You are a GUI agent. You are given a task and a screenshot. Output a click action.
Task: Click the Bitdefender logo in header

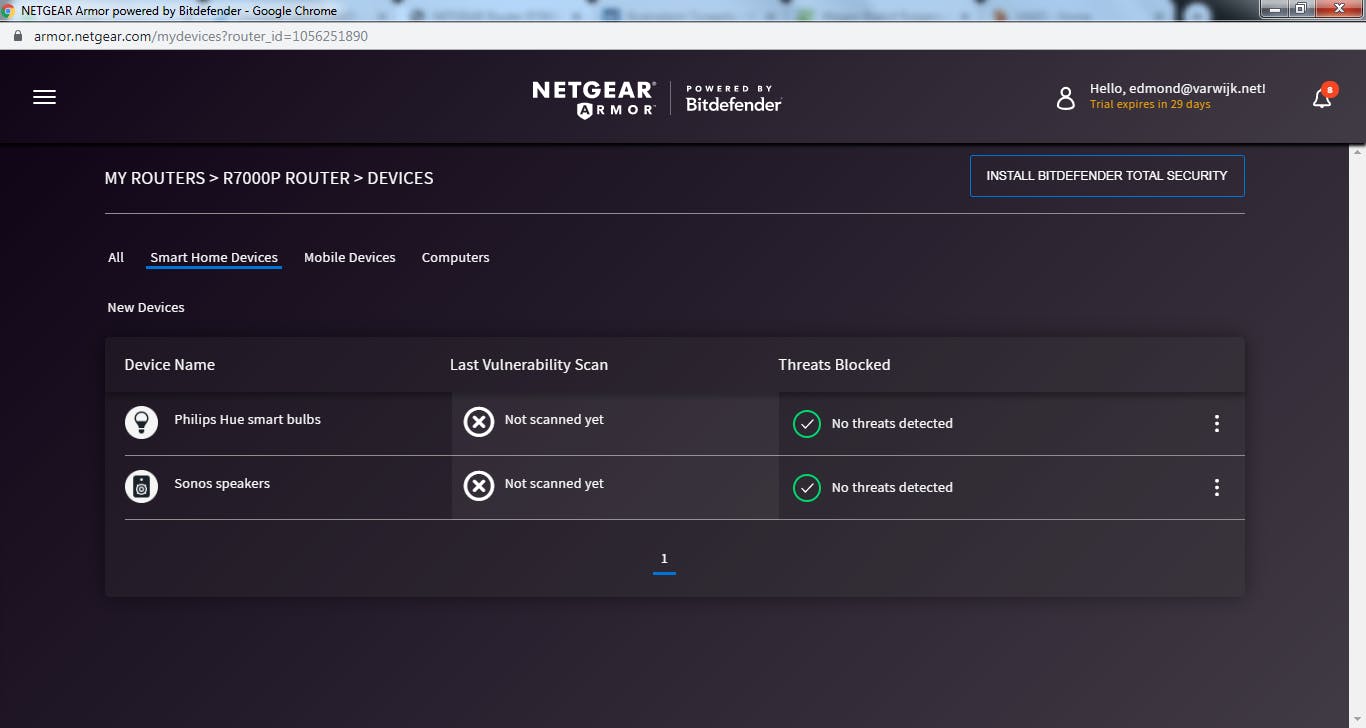(x=733, y=98)
